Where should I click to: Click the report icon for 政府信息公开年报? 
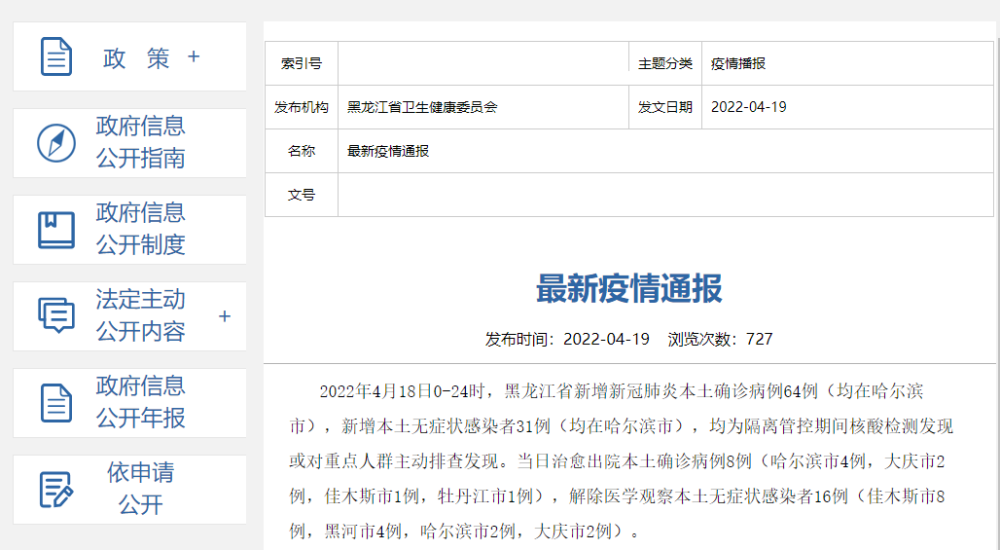pyautogui.click(x=56, y=402)
